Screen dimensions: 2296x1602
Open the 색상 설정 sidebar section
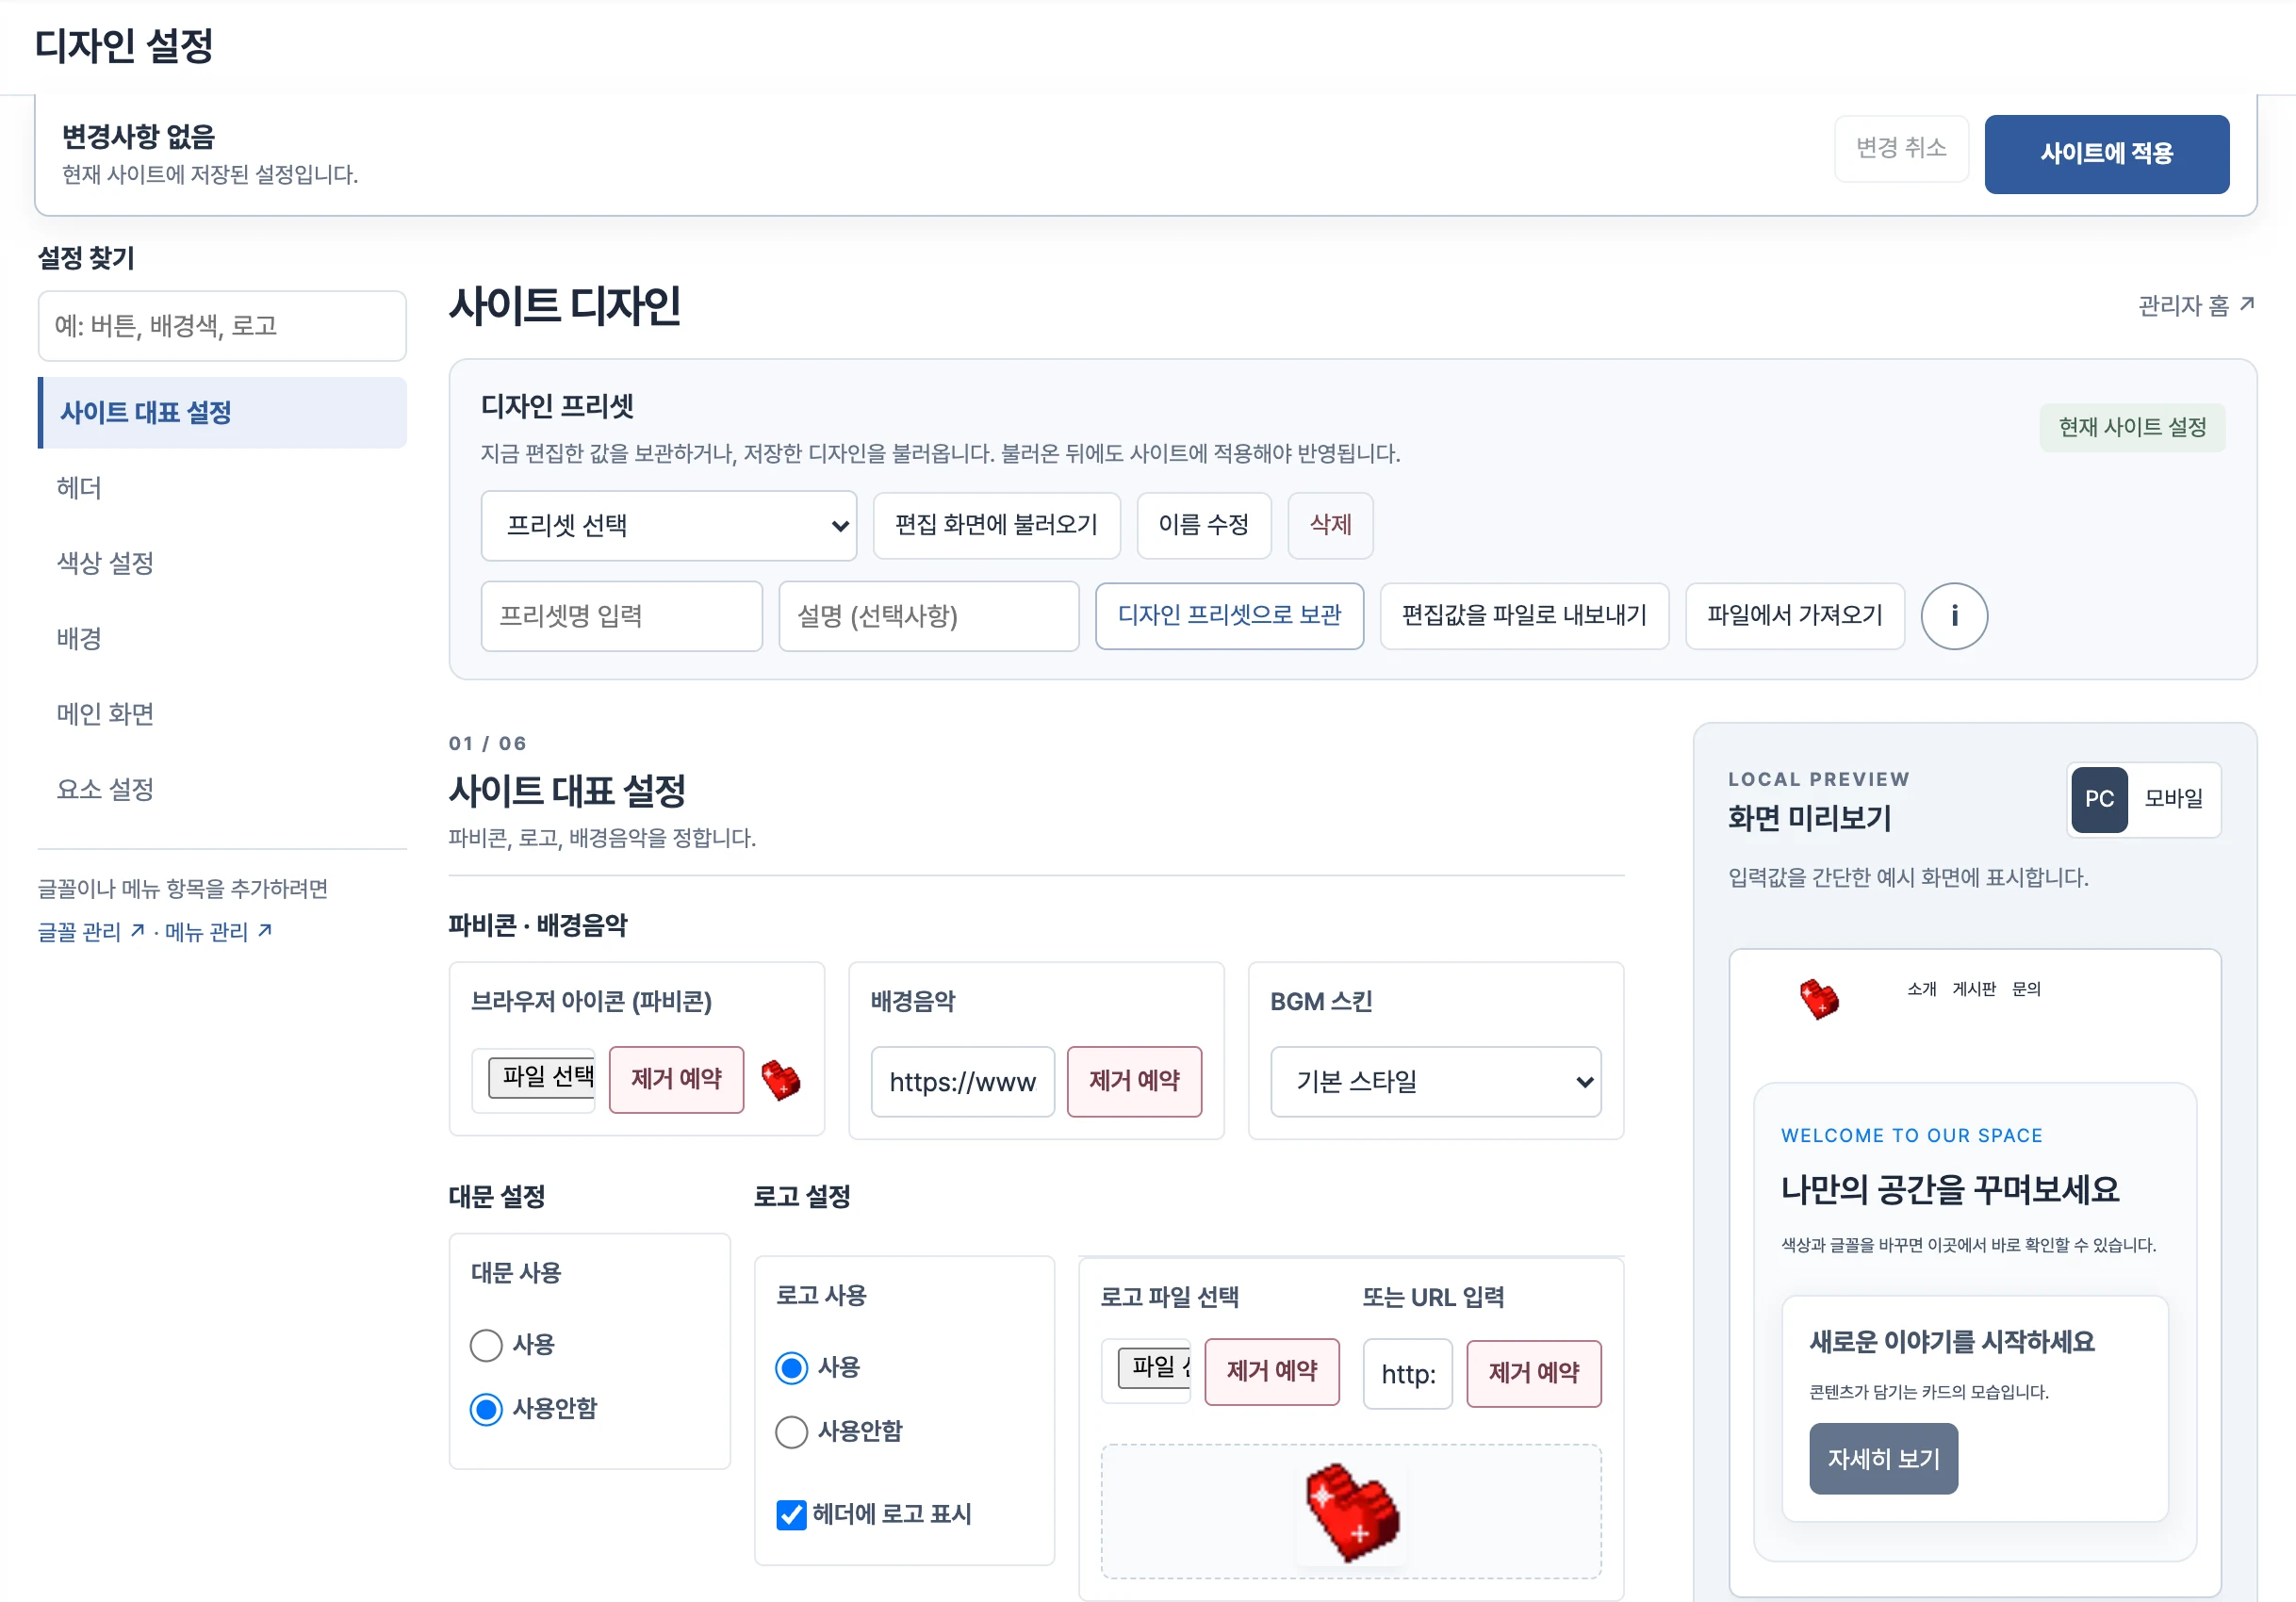(222, 563)
